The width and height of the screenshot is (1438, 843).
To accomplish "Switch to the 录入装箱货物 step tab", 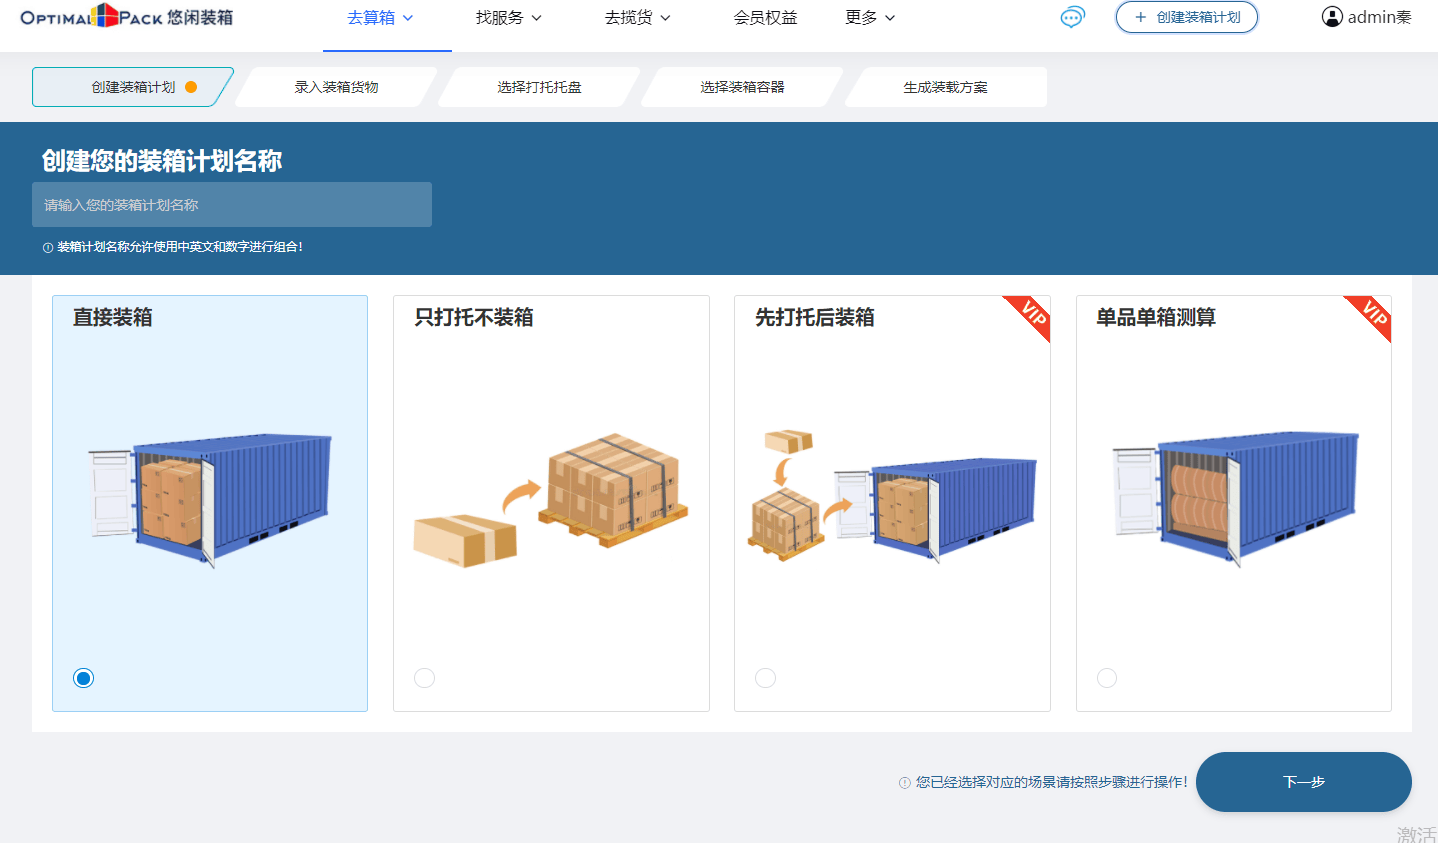I will [x=337, y=87].
